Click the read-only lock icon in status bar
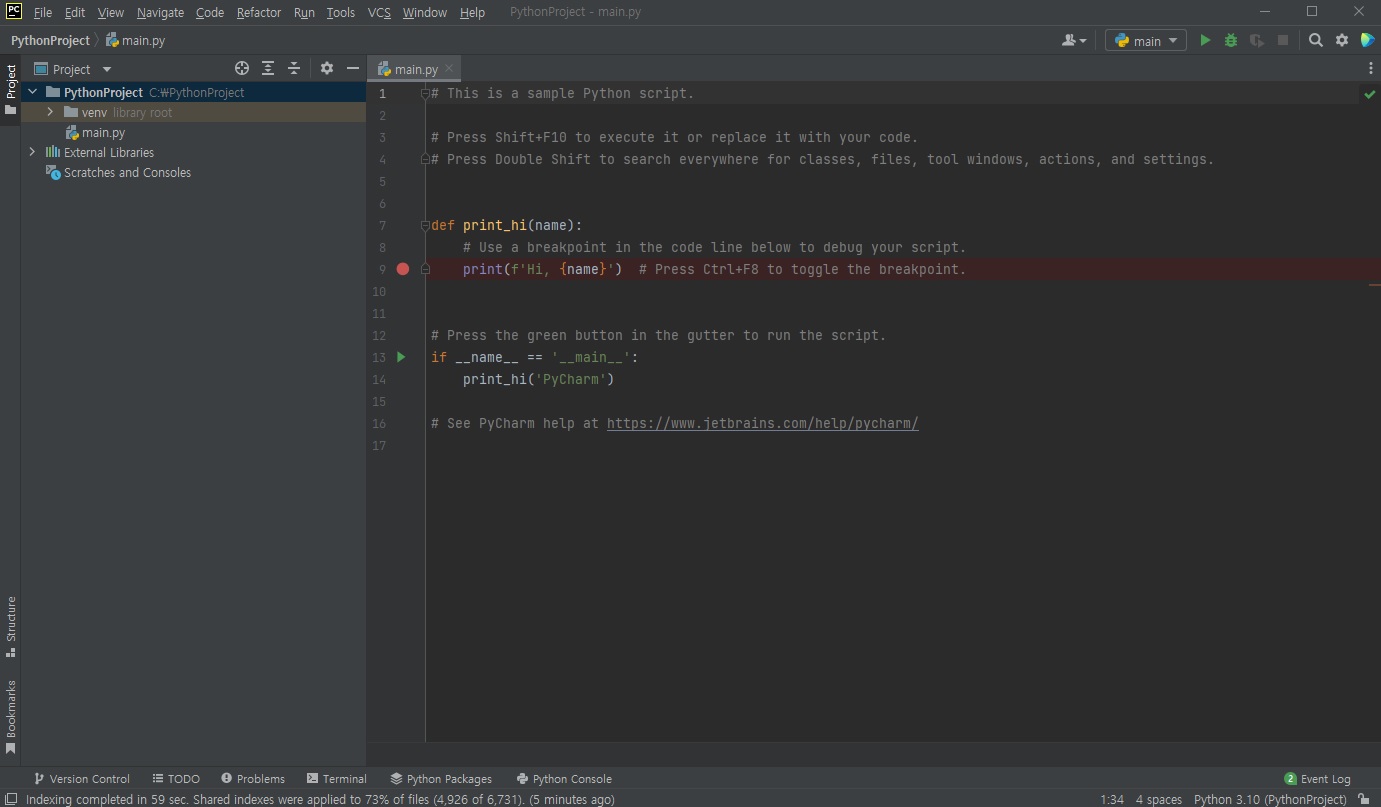Viewport: 1381px width, 807px height. coord(1363,799)
